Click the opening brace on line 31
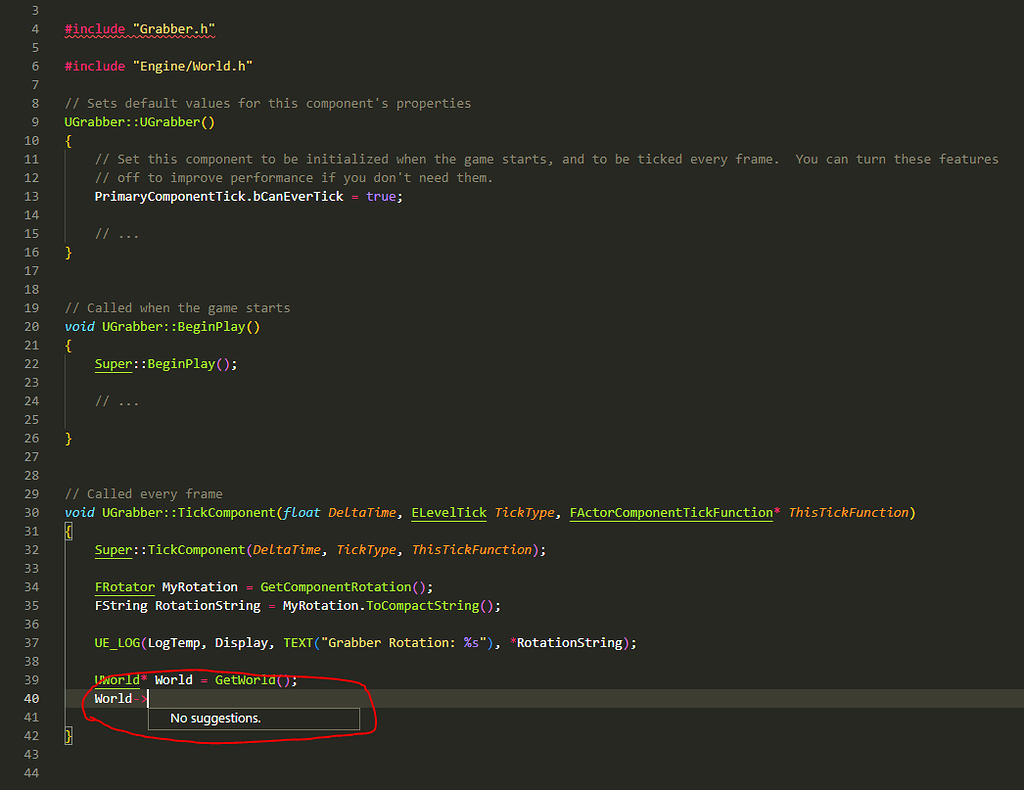The height and width of the screenshot is (790, 1024). pyautogui.click(x=68, y=531)
